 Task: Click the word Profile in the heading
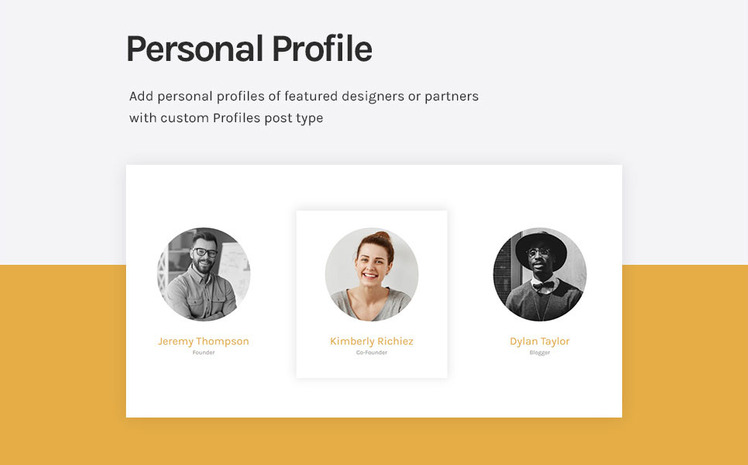[x=322, y=49]
